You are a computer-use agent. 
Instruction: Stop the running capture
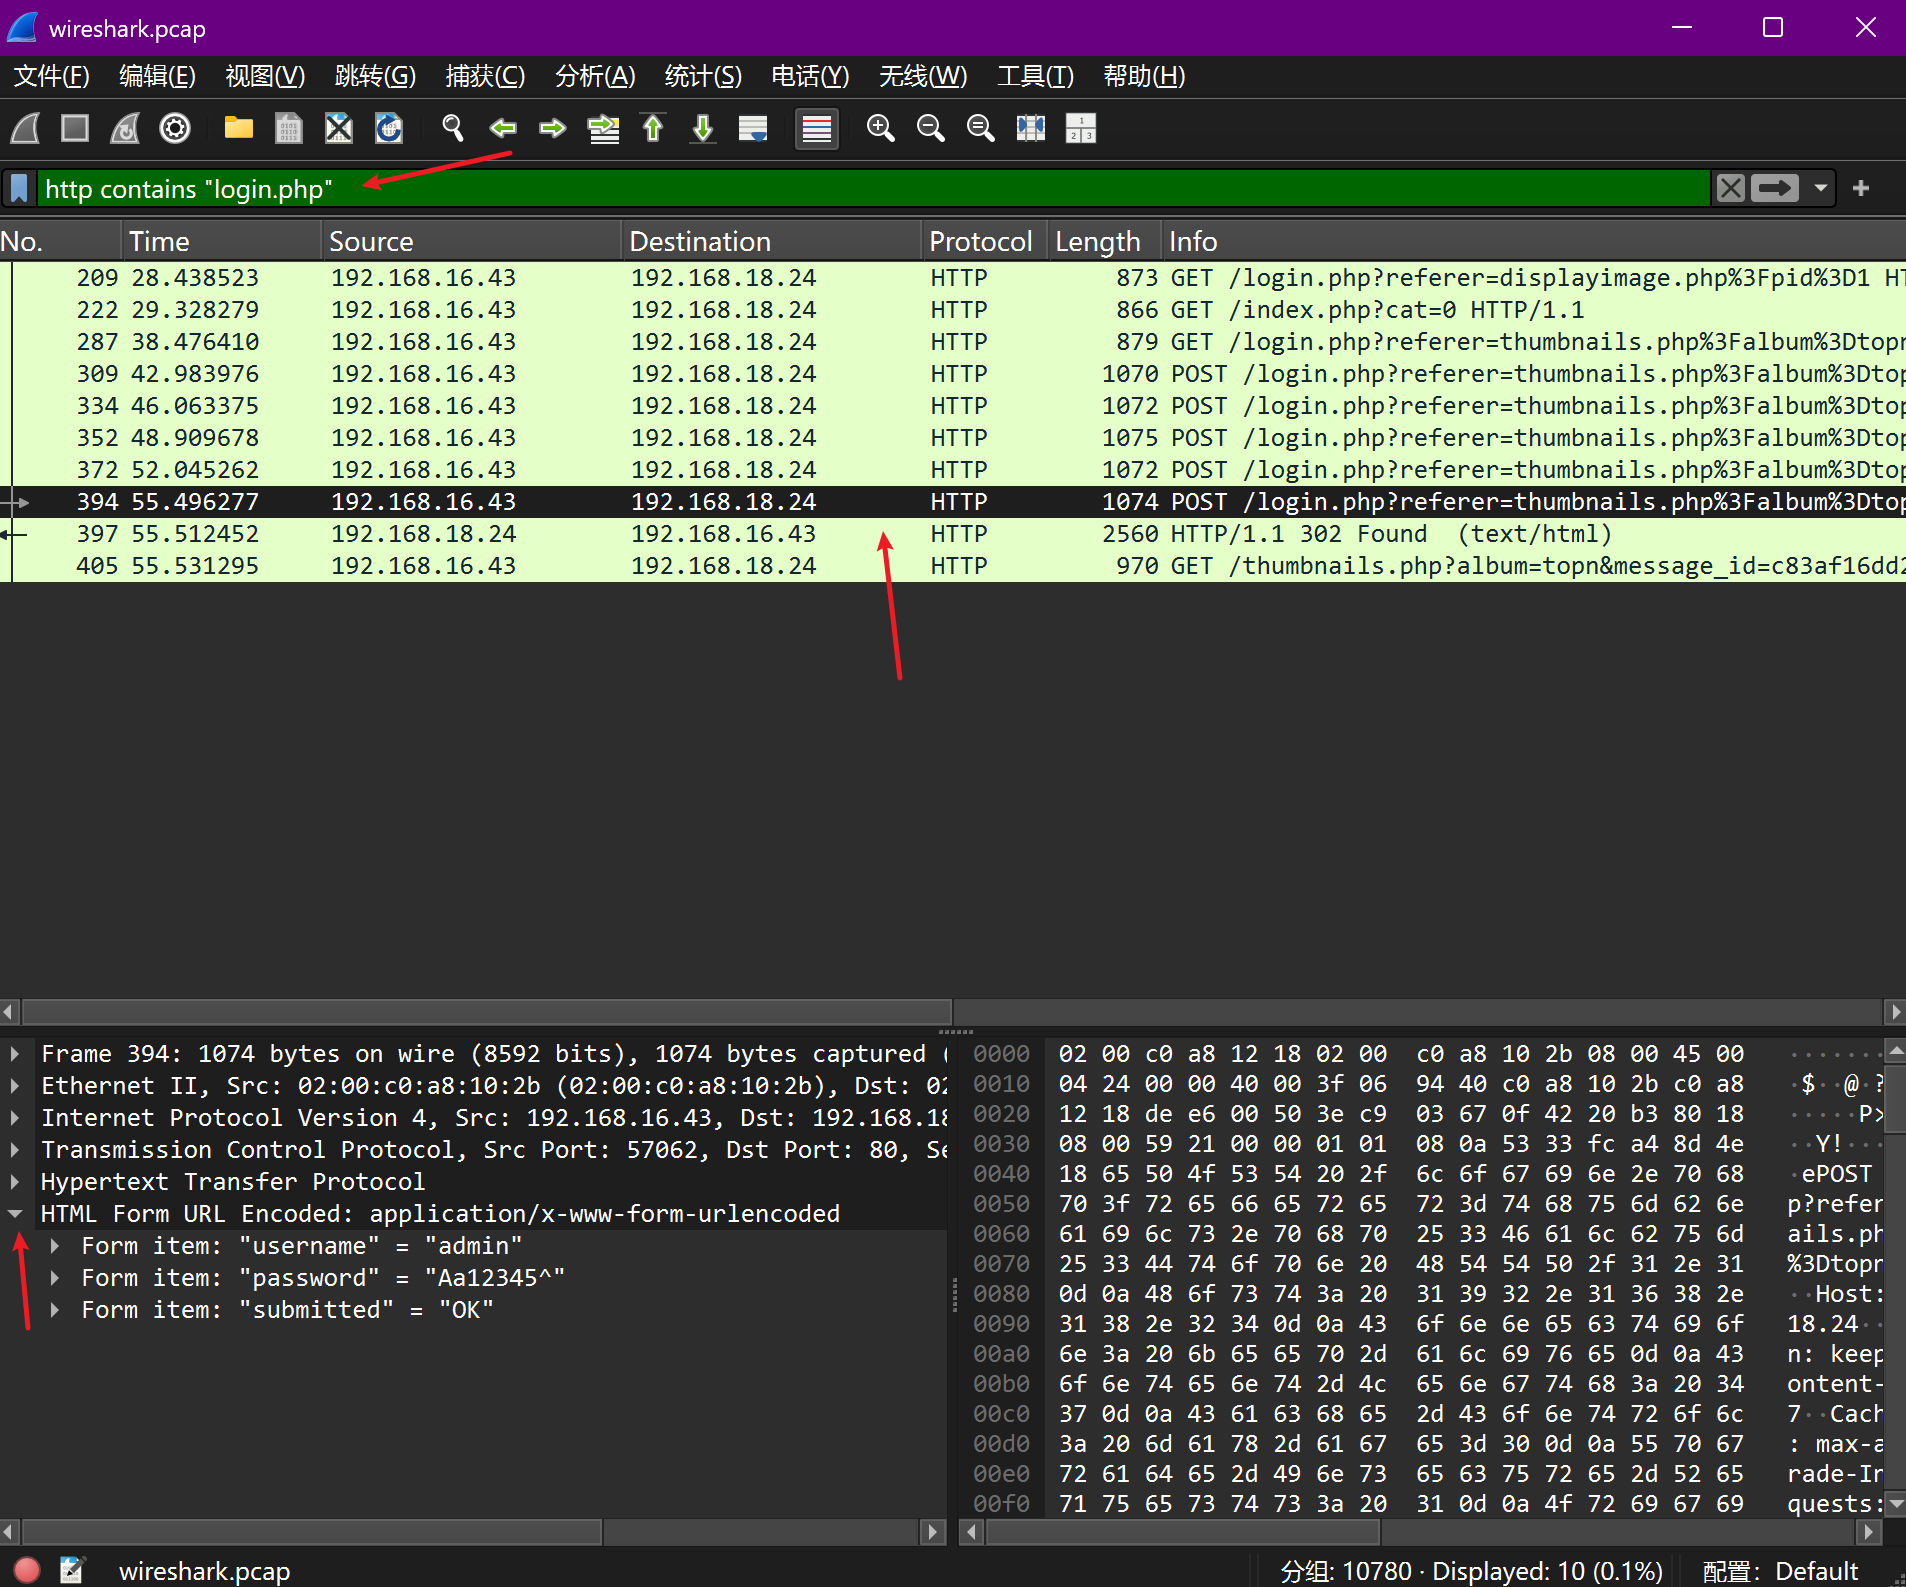pyautogui.click(x=75, y=128)
